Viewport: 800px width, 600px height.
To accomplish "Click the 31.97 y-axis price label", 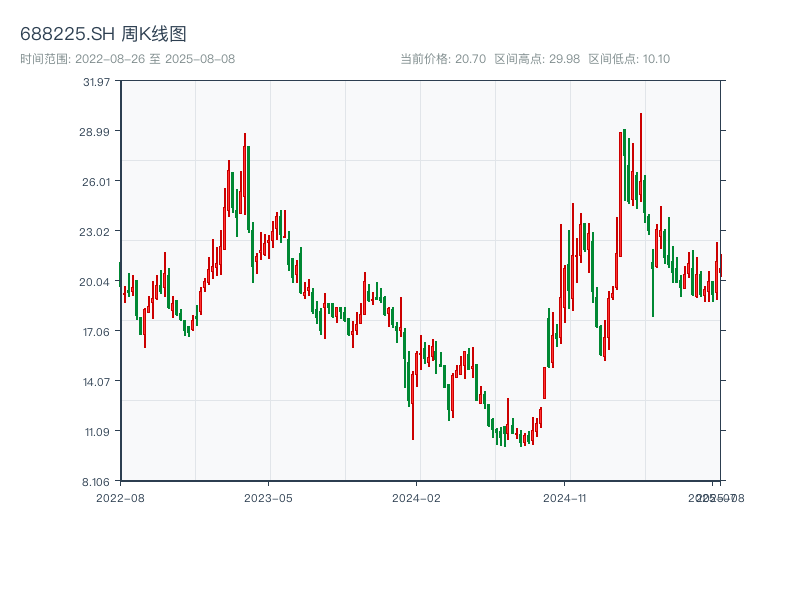I will tap(95, 81).
